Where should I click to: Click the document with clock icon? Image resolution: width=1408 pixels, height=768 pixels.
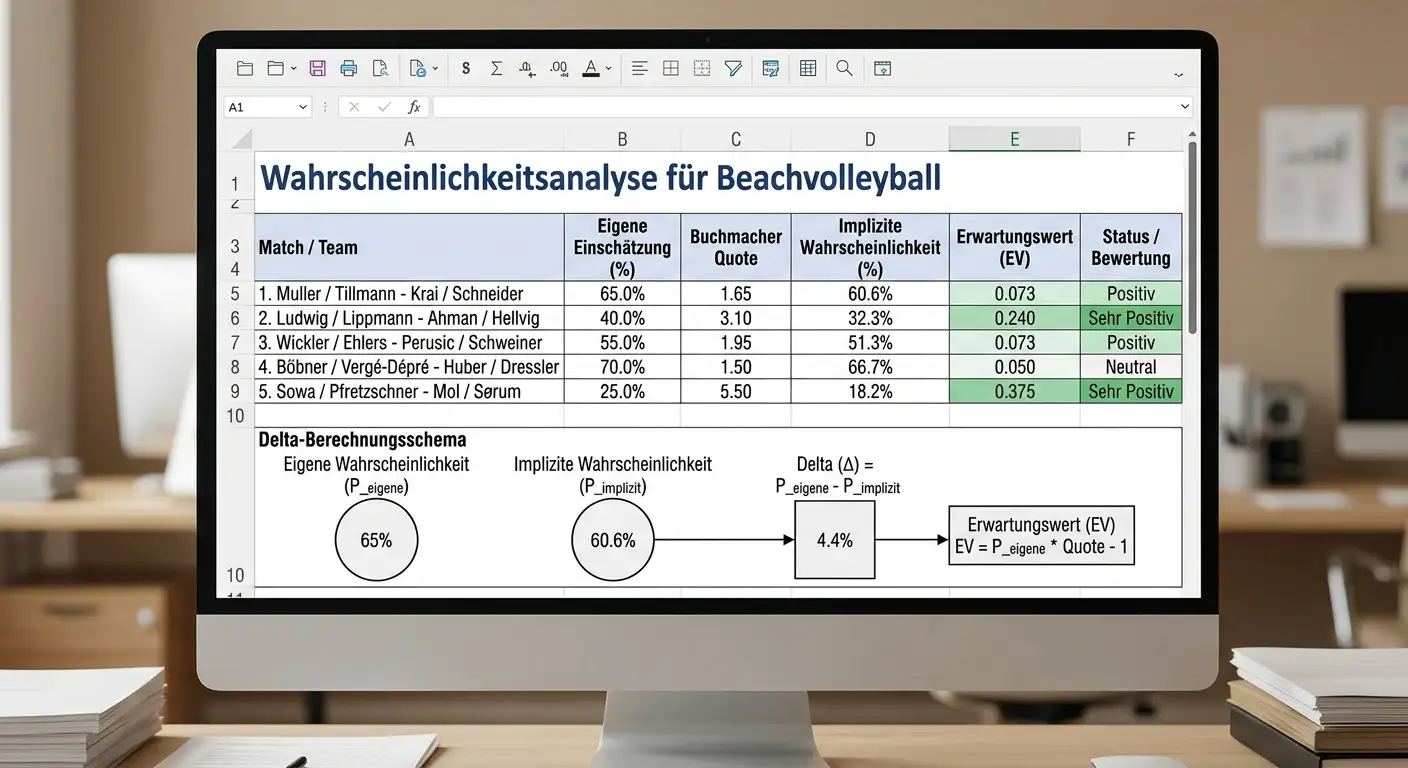[x=418, y=69]
